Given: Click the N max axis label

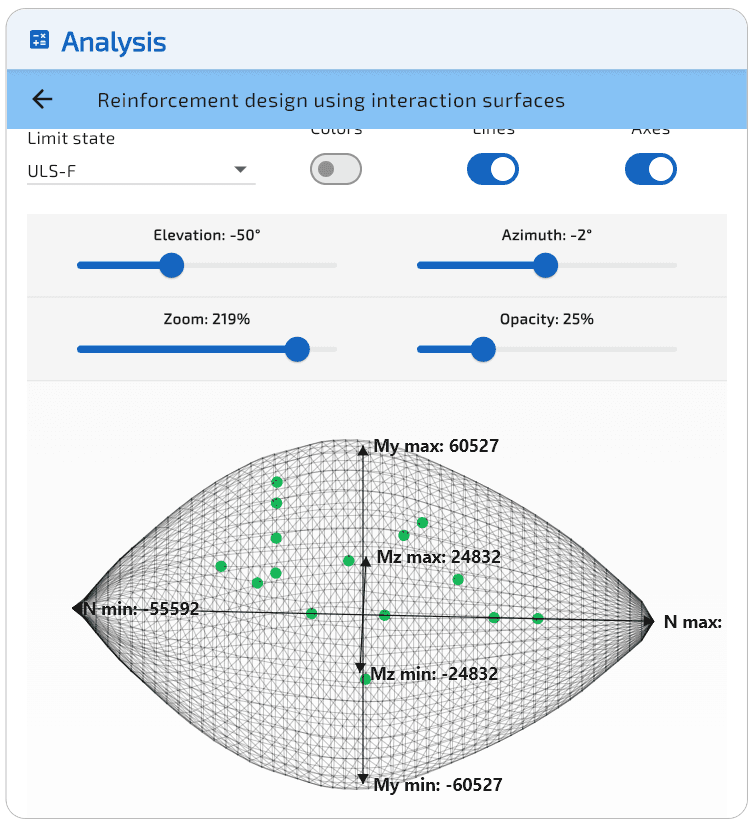Looking at the screenshot, I should pos(692,622).
